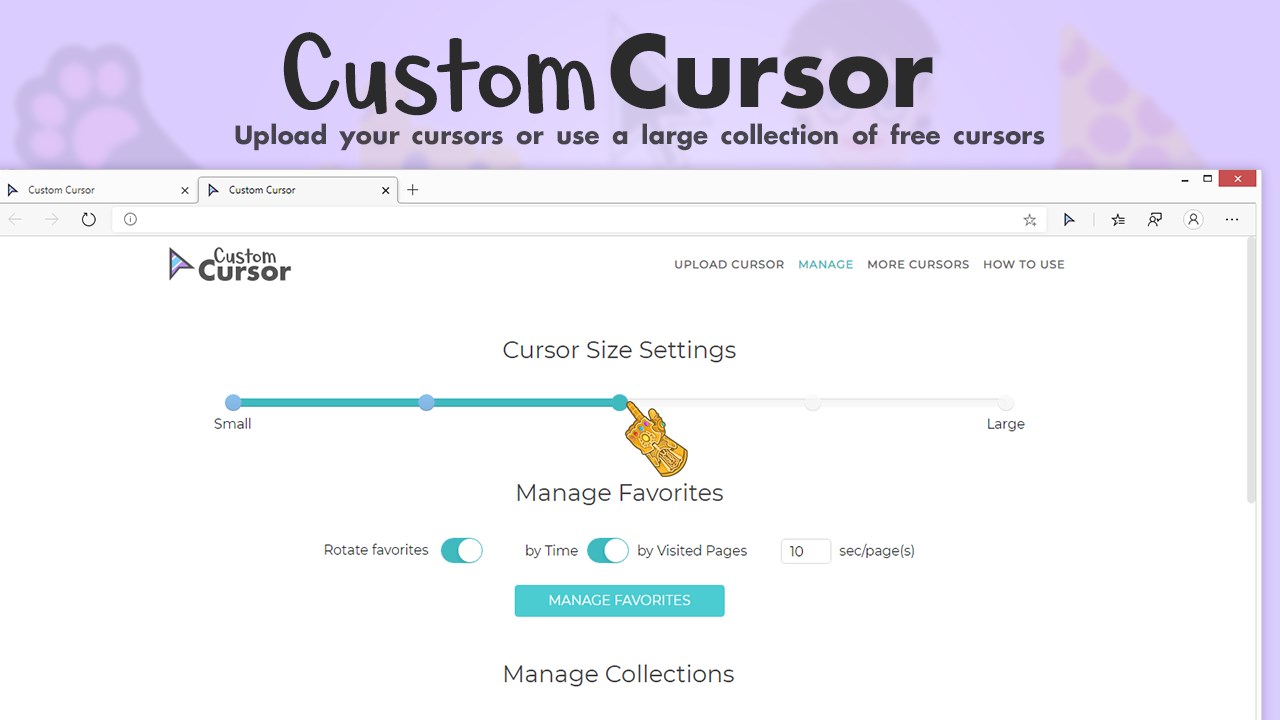This screenshot has height=720, width=1280.
Task: Click the "by Time" label
Action: [552, 551]
